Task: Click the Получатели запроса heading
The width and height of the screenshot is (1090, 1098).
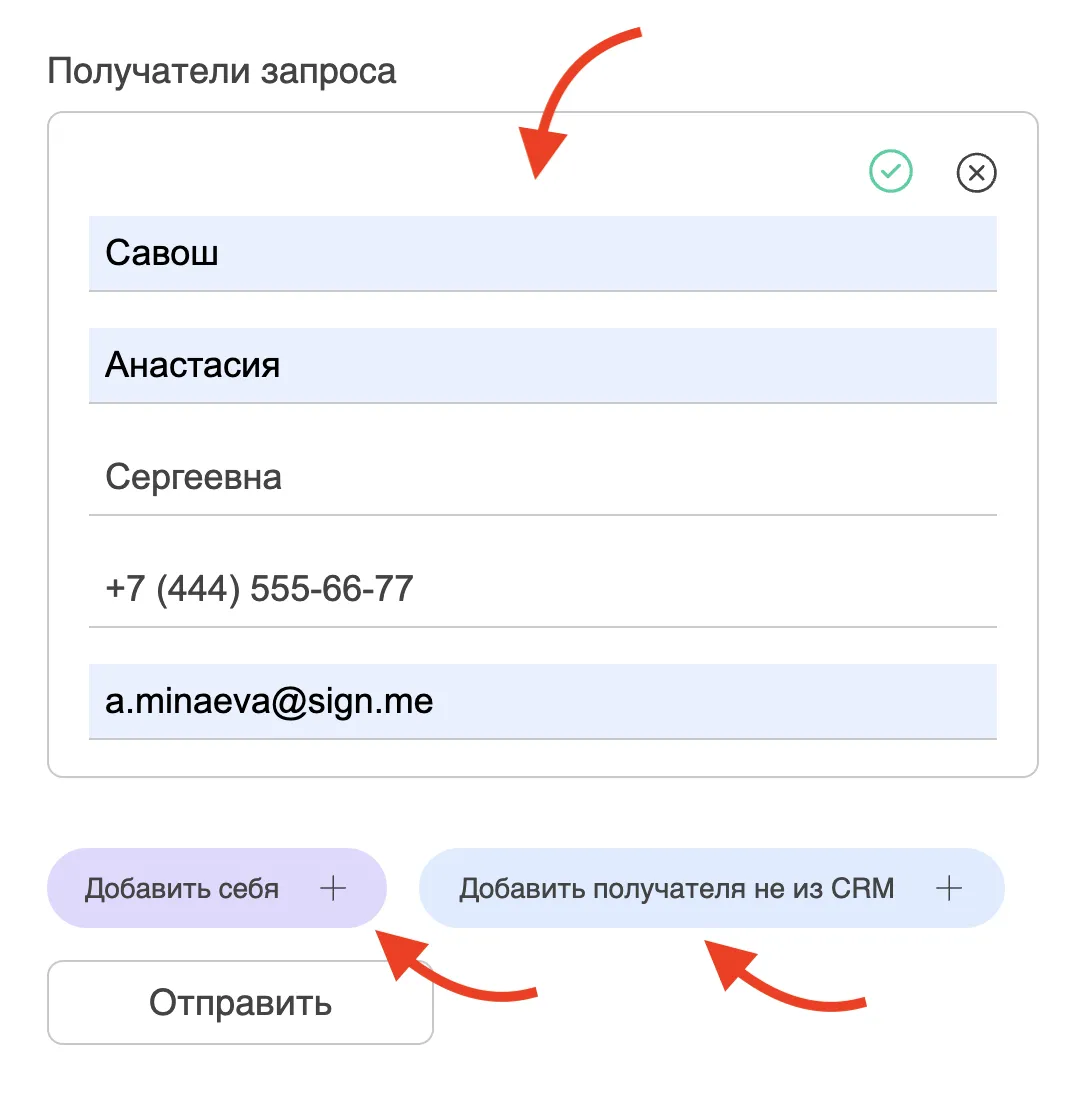Action: [221, 71]
